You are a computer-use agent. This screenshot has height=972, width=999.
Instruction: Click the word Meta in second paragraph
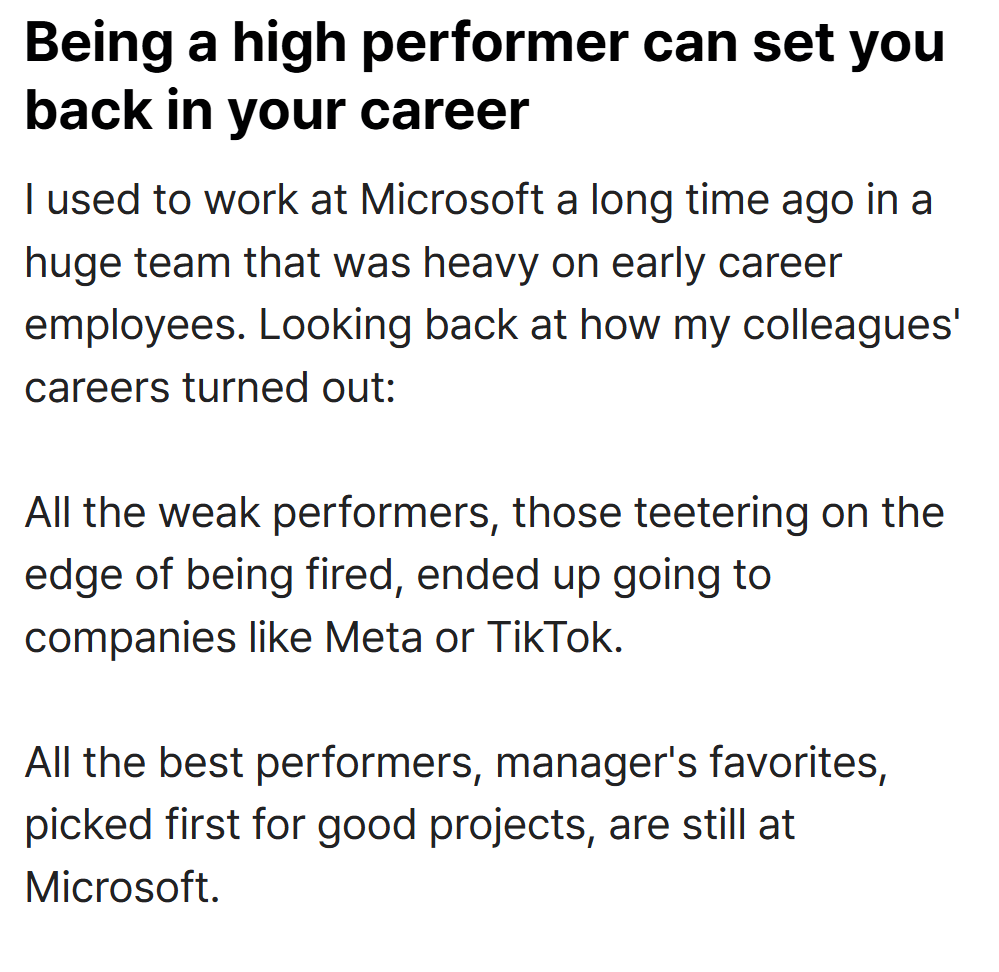click(x=373, y=636)
